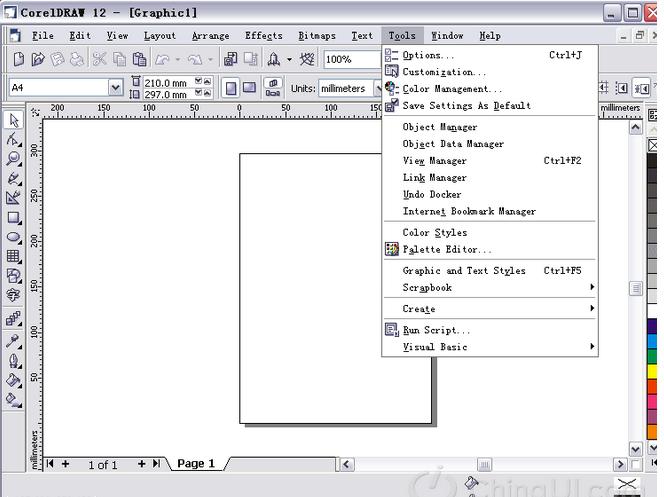Click the Cut scissors icon

pos(100,59)
